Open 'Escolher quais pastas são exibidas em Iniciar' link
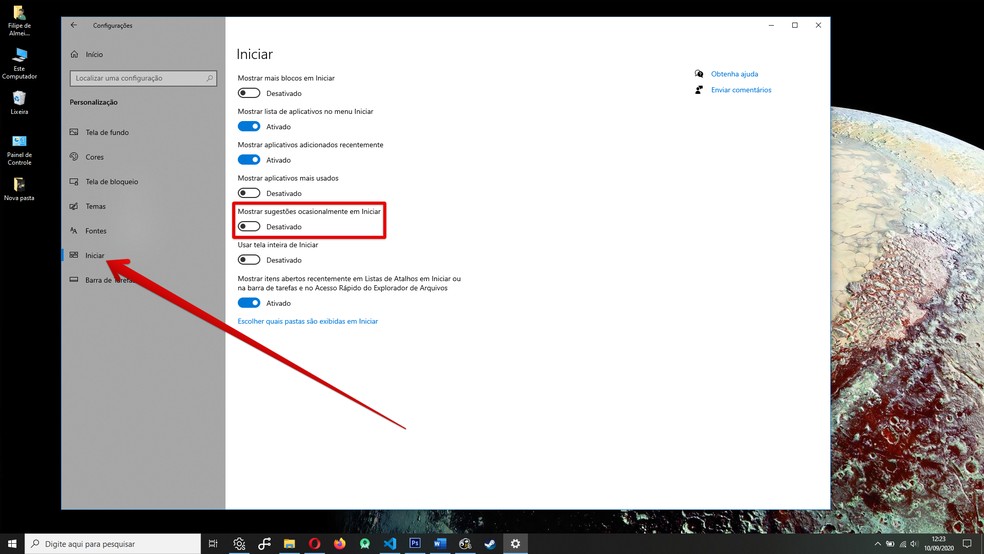 tap(308, 321)
